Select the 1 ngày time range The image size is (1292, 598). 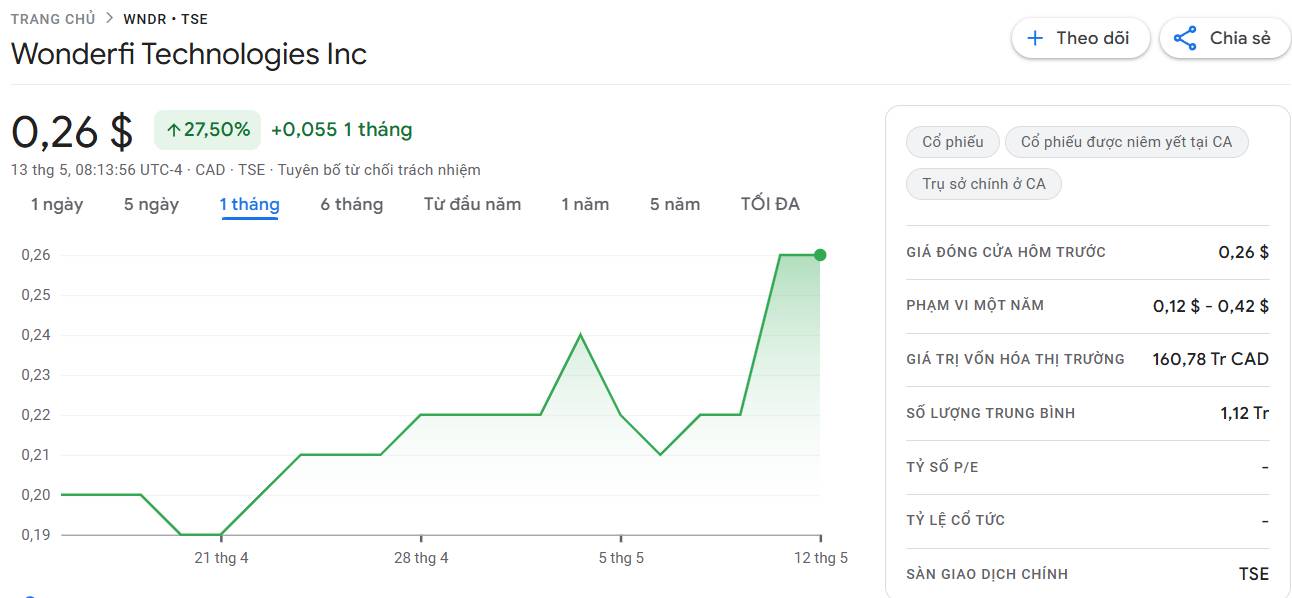click(57, 204)
